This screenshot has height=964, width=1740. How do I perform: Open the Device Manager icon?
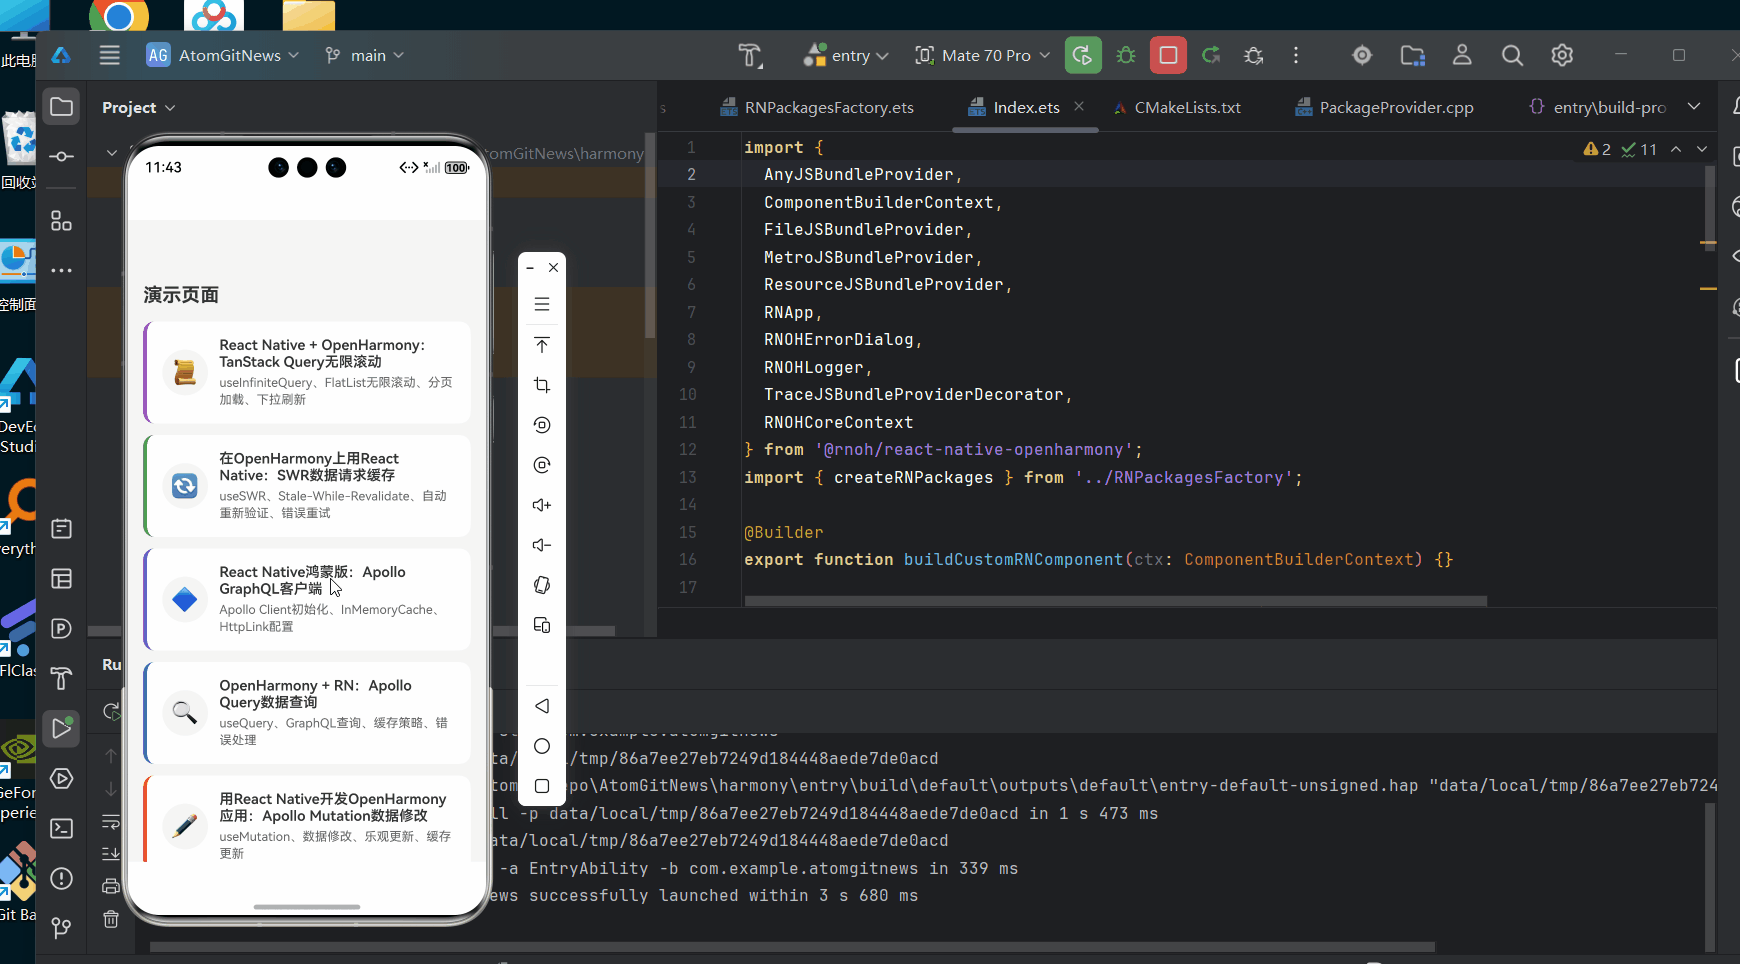click(1362, 55)
